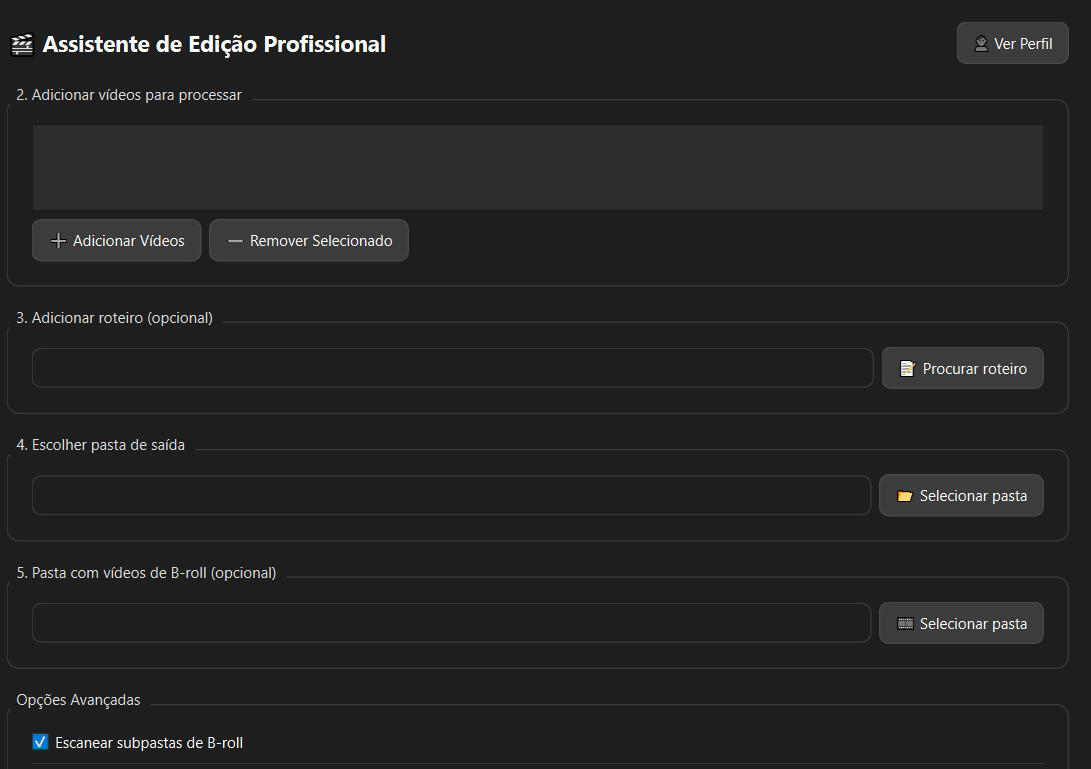Uncheck the Escanear subpastas de B-roll checkbox
This screenshot has height=769, width=1091.
(x=40, y=742)
